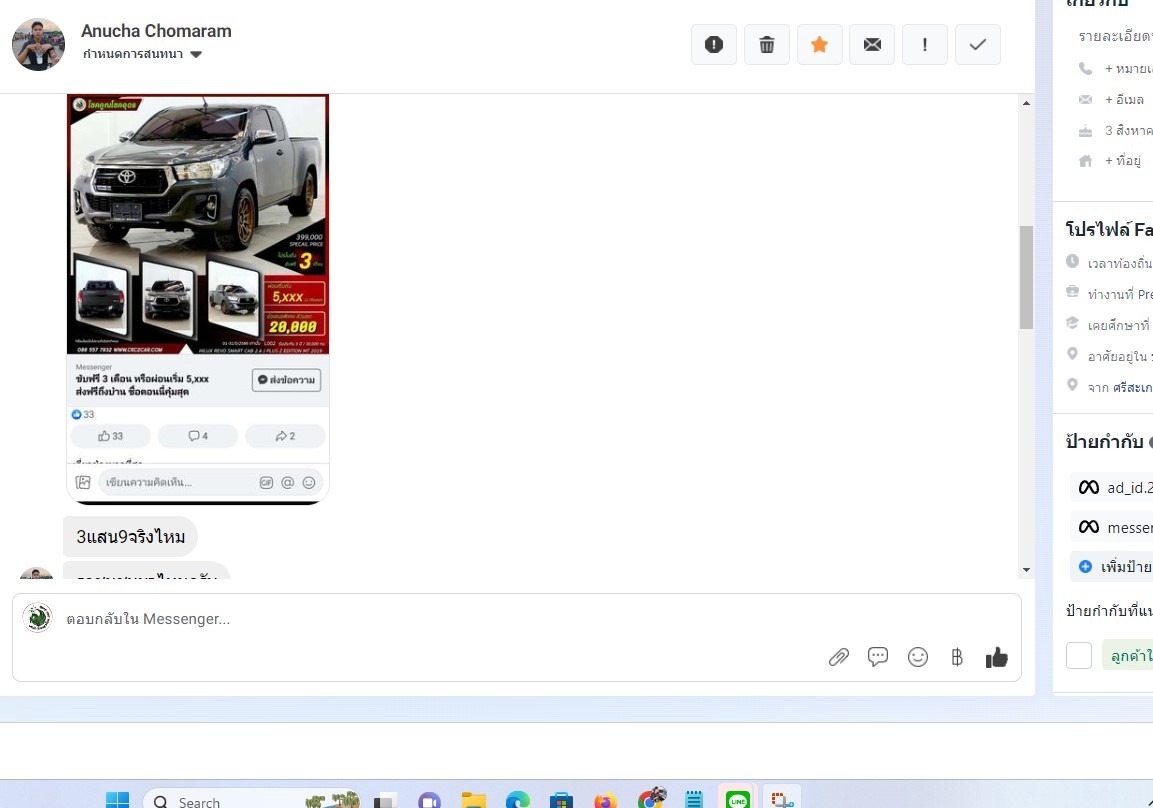The height and width of the screenshot is (808, 1153).
Task: Open the emoji picker in reply box
Action: point(917,657)
